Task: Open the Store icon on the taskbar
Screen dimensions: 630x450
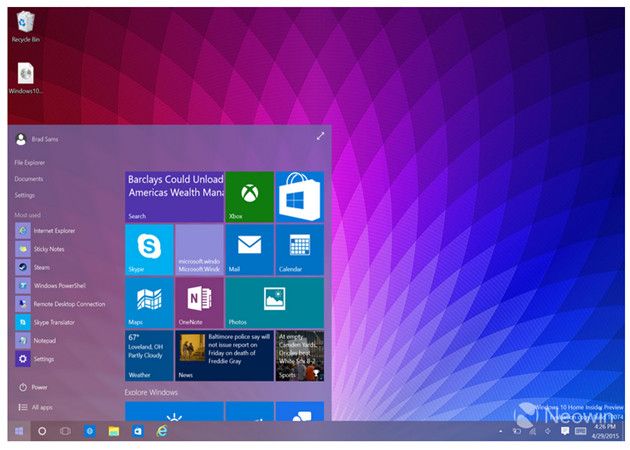Action: pos(137,431)
